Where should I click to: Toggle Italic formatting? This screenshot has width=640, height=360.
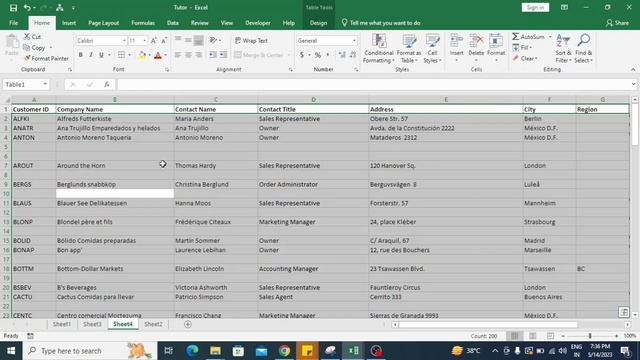(91, 55)
